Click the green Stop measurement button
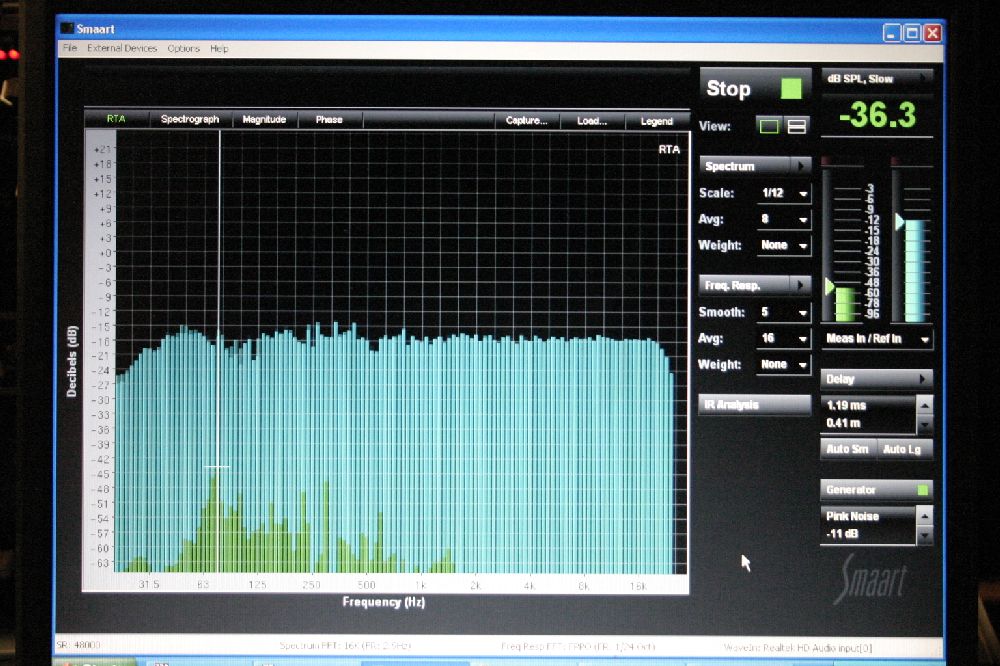Screen dimensions: 1000x666 point(791,89)
